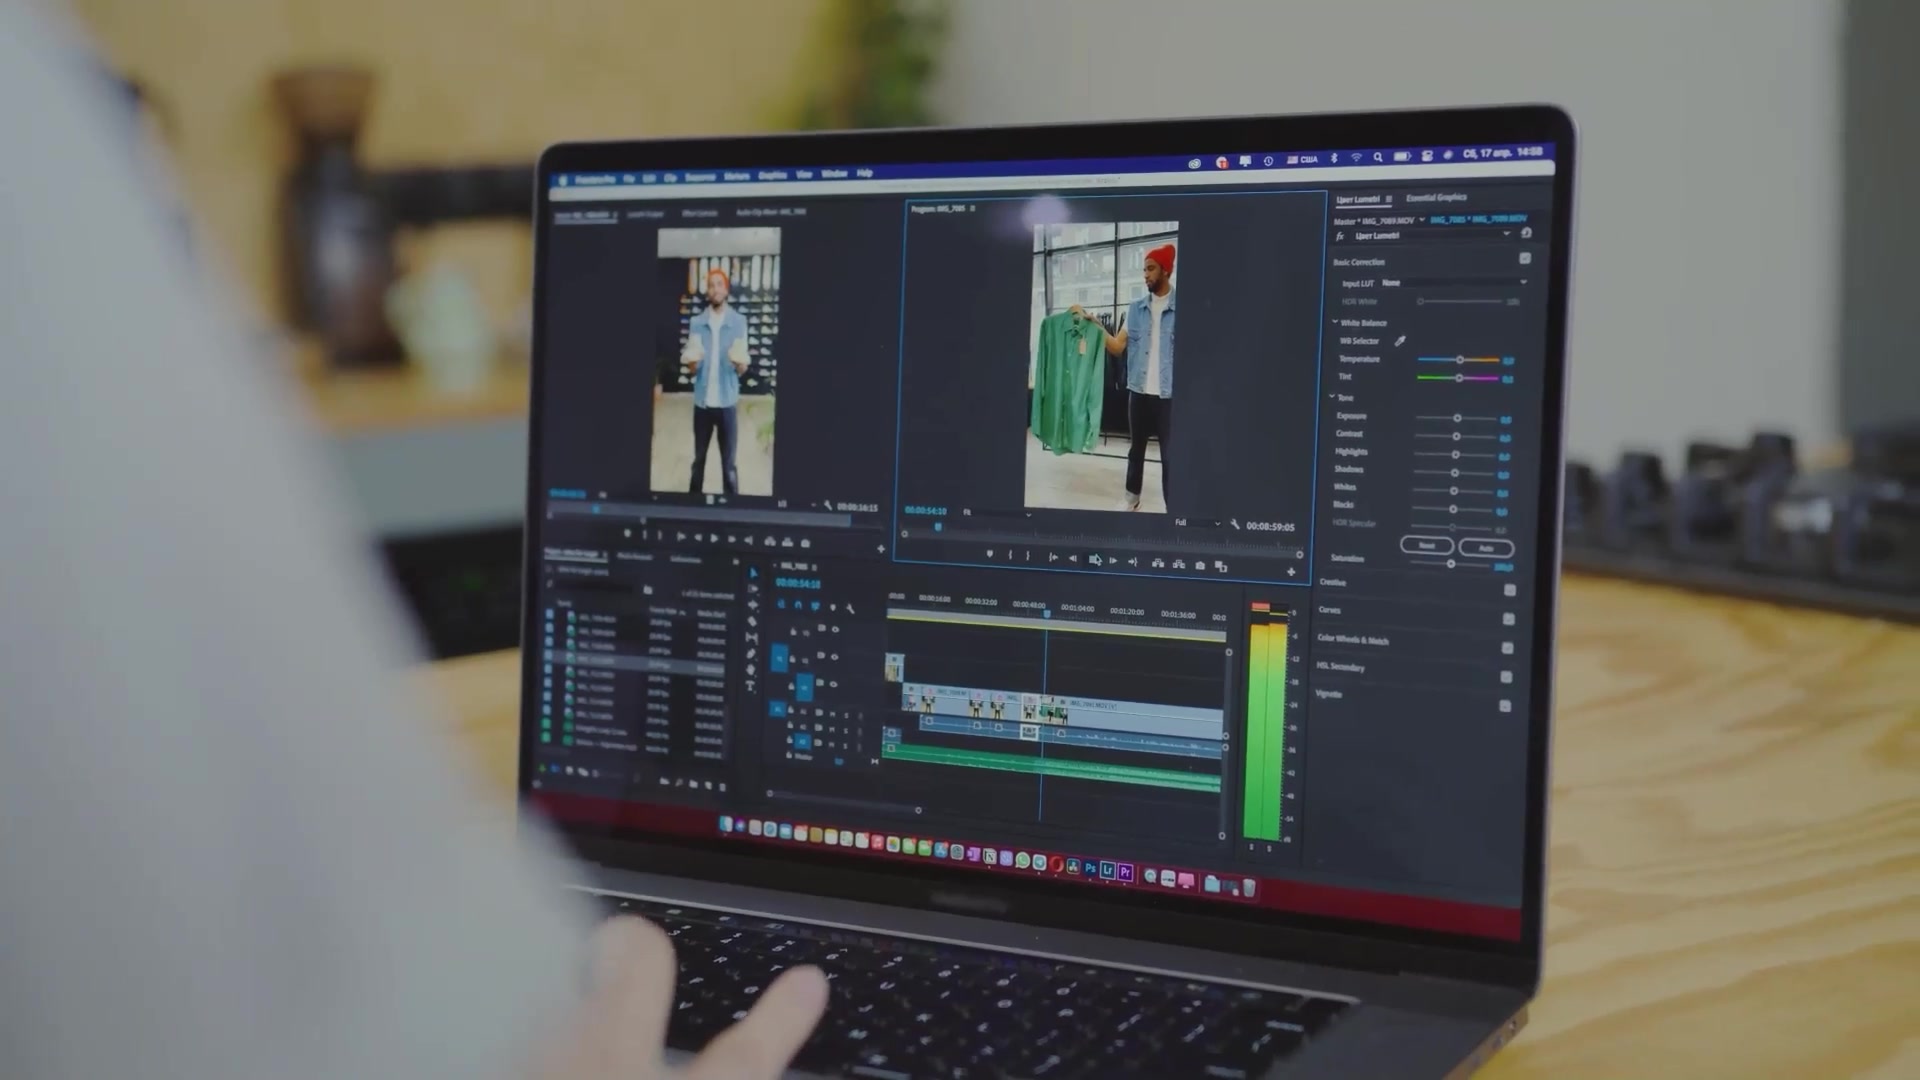Click the Tint slider handle
The image size is (1920, 1080).
(1459, 378)
